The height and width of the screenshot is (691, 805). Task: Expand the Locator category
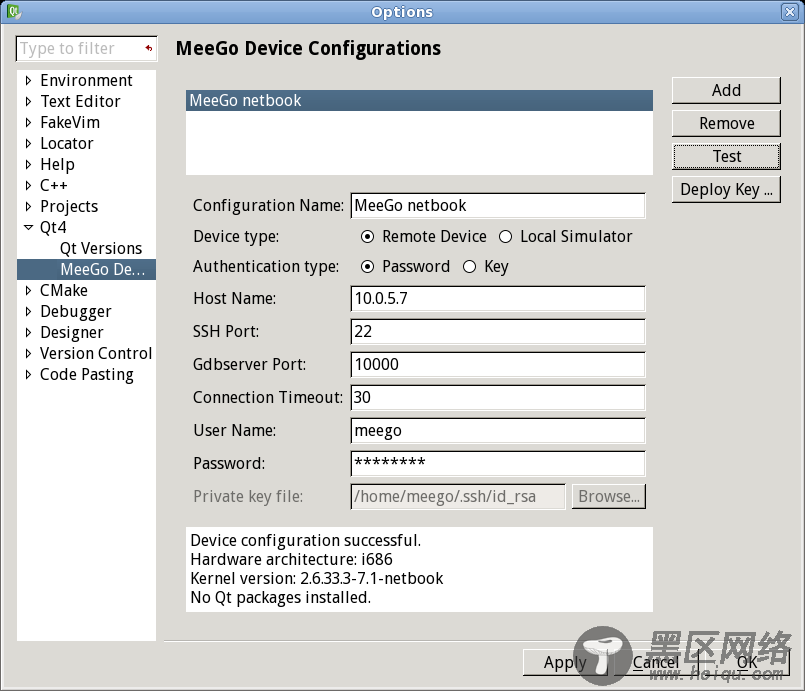click(x=28, y=144)
